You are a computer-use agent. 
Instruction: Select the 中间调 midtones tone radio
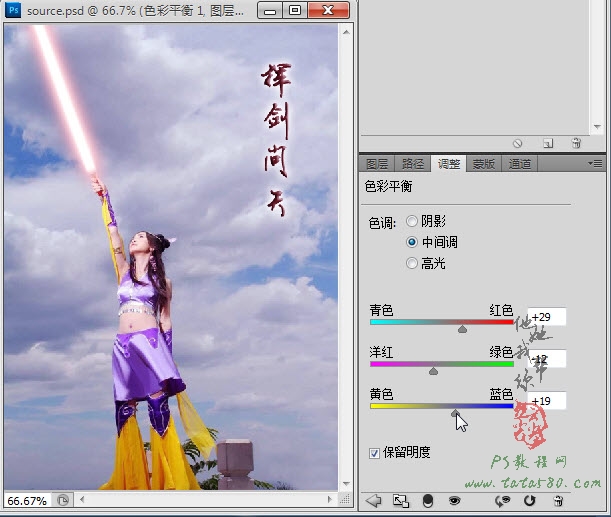click(411, 242)
